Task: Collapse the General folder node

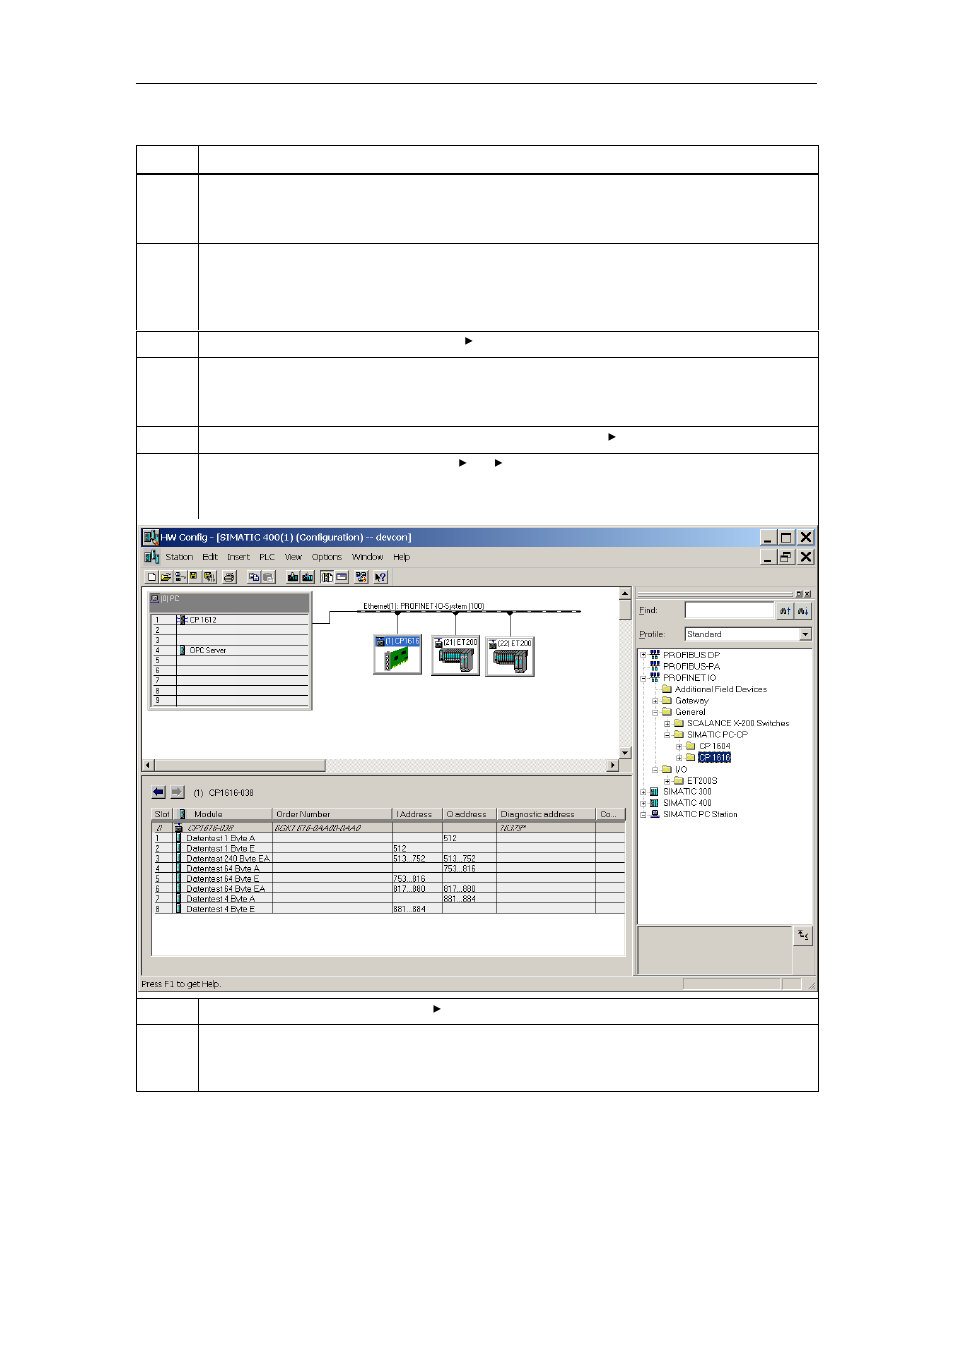Action: pyautogui.click(x=655, y=712)
